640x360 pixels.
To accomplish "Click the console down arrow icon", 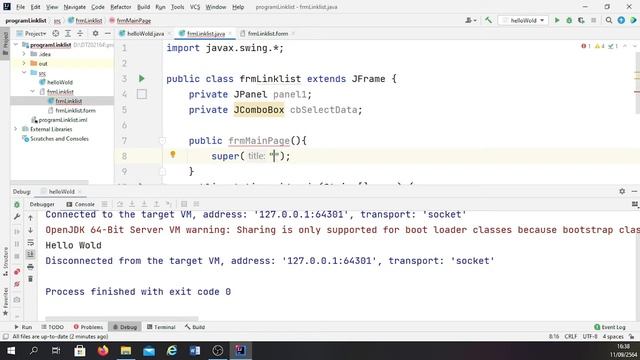I will (x=30, y=230).
